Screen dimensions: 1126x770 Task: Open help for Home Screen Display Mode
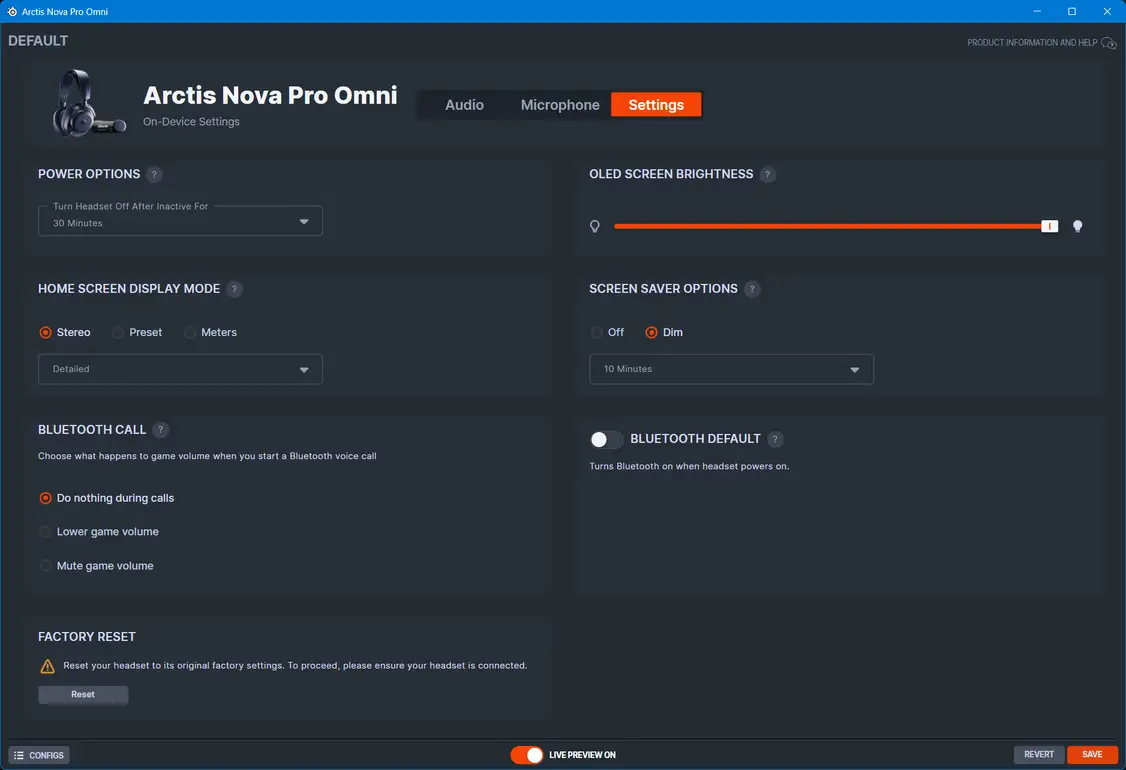pyautogui.click(x=234, y=289)
